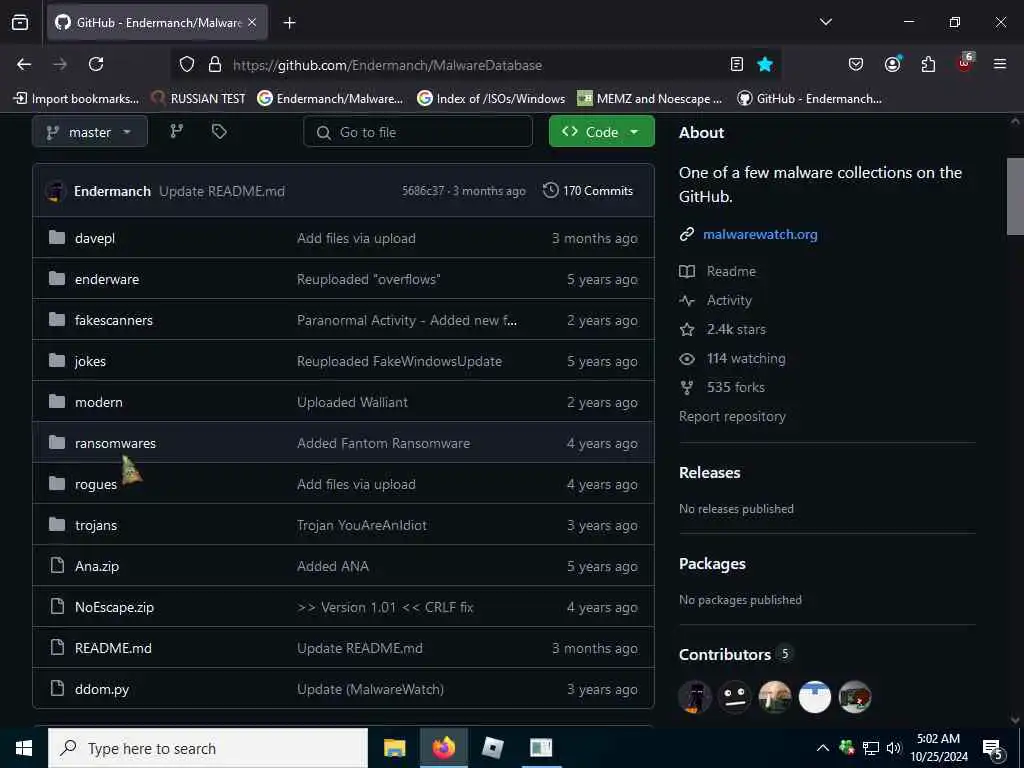Open RUSSIAN TEST bookmark

coord(198,99)
